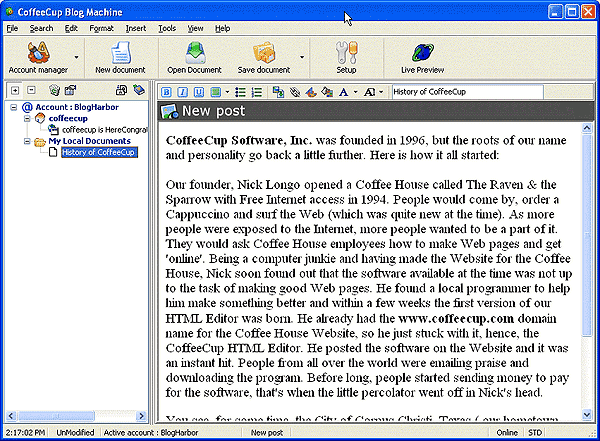Screen dimensions: 600x441
Task: Click the recycle bin delete icon
Action: 54,90
